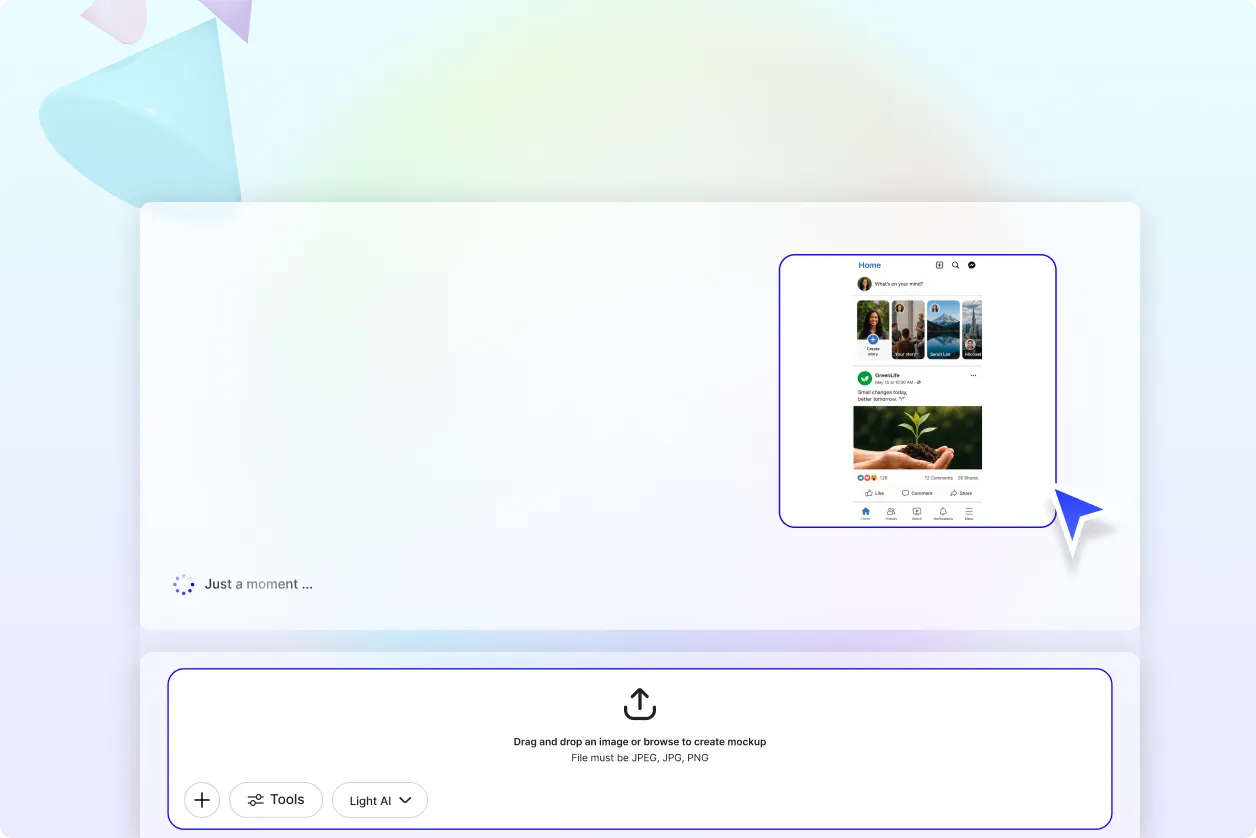Select the Friends tab in bottom nav
The image size is (1256, 838).
pos(891,513)
